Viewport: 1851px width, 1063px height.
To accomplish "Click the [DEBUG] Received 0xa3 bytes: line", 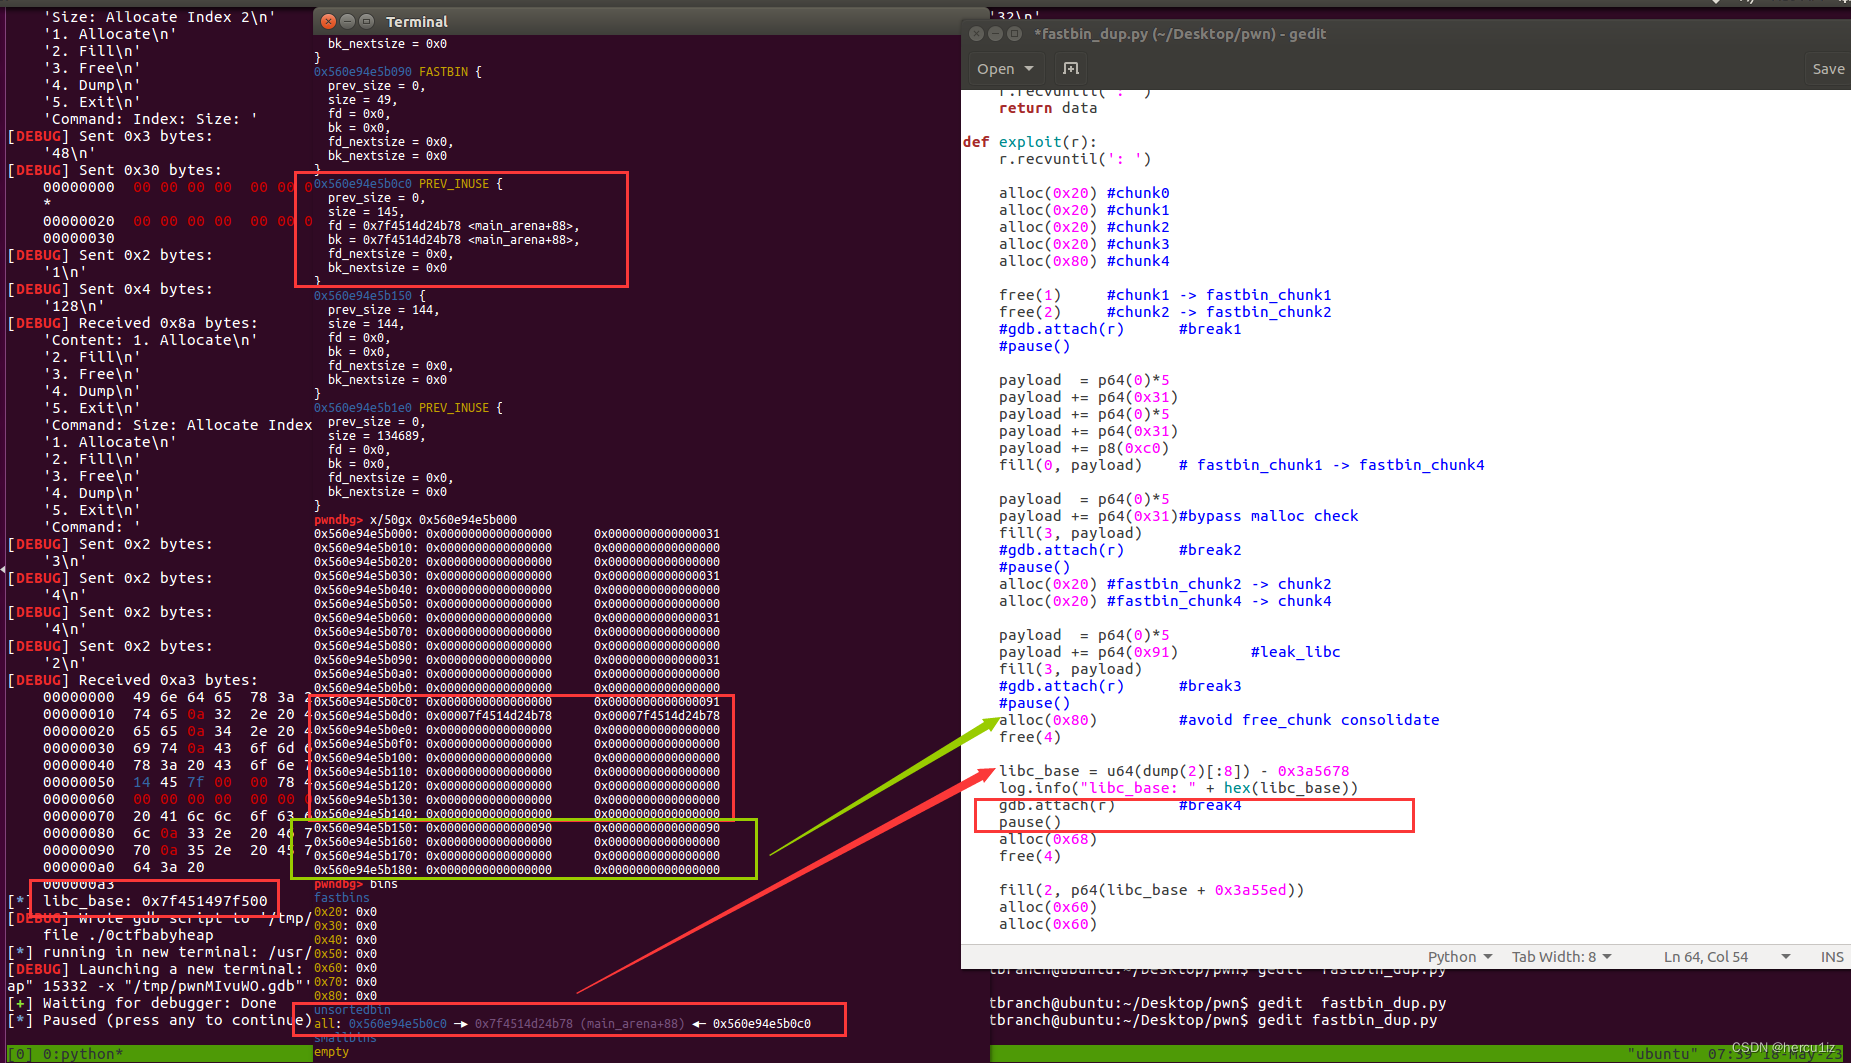I will (x=133, y=680).
